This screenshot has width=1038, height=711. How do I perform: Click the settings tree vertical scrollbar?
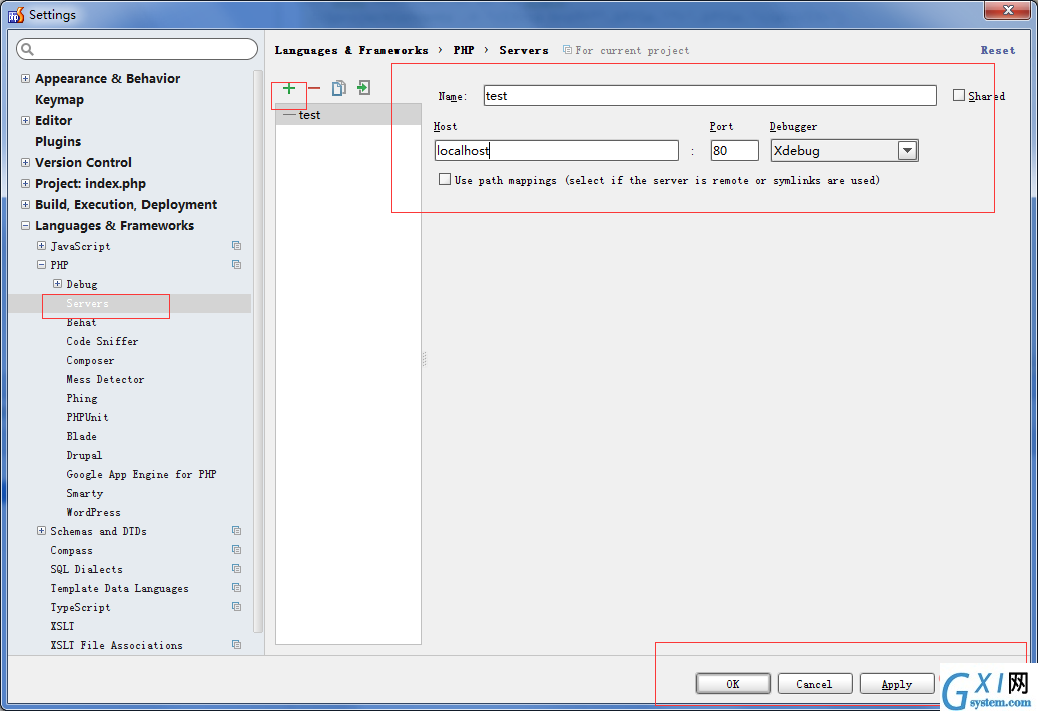tap(258, 351)
